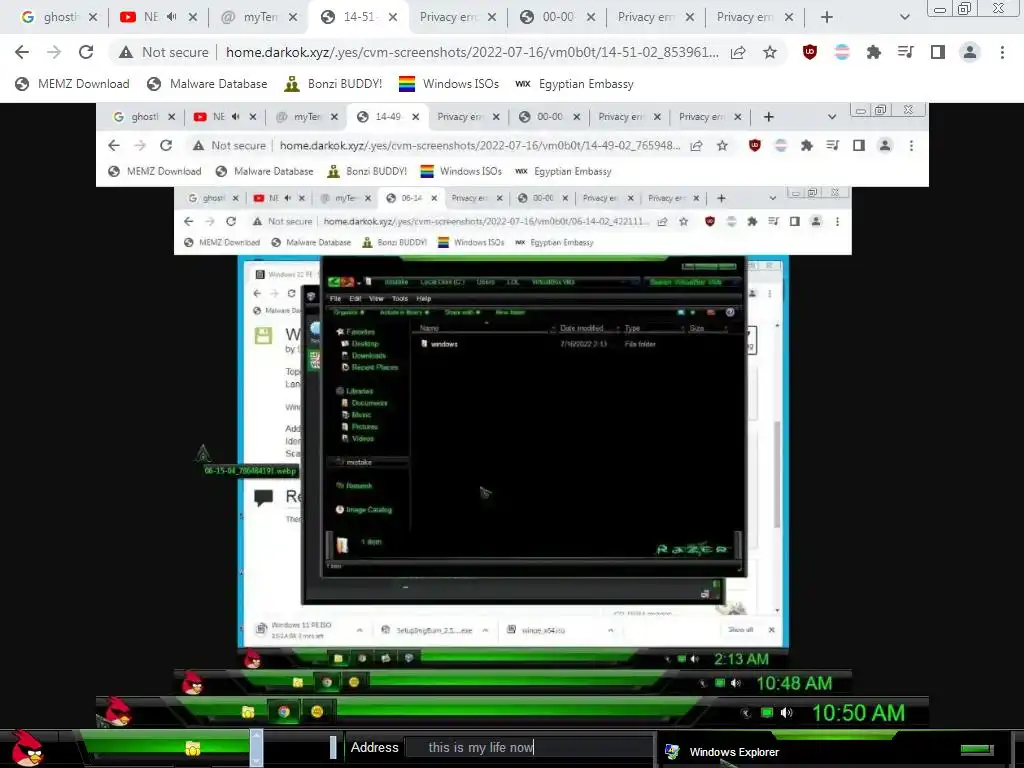Select Documents in the Razer explorer sidebar

pyautogui.click(x=370, y=403)
